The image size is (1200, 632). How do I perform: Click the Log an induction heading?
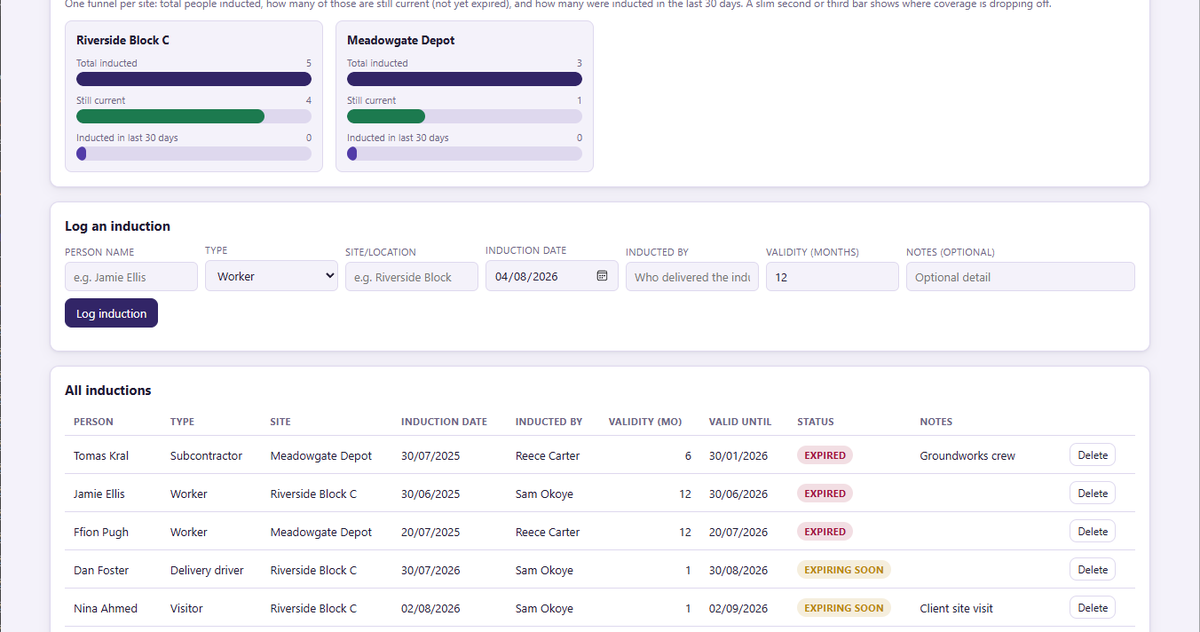[x=118, y=226]
